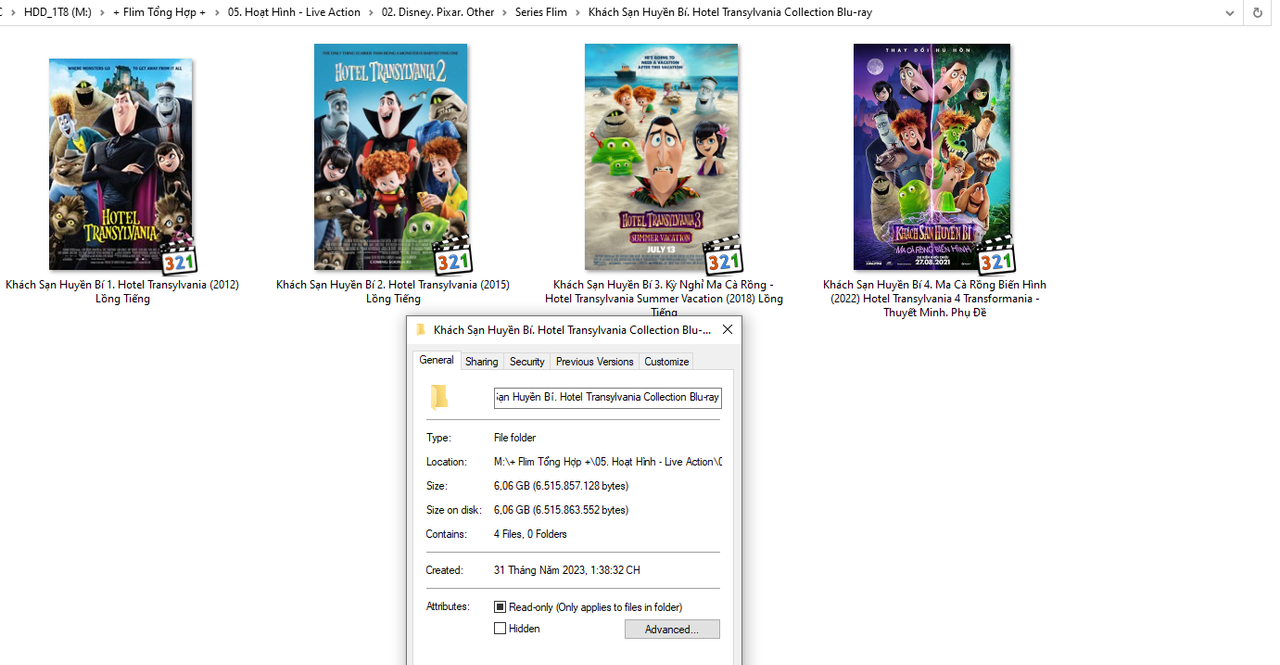This screenshot has height=665, width=1280.
Task: Click the Size on disk value 6.515.863.552 bytes
Action: coord(561,510)
